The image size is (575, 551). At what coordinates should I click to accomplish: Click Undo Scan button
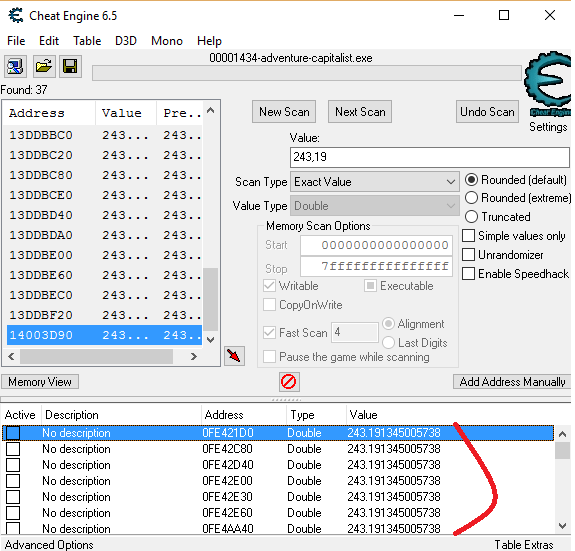coord(487,111)
